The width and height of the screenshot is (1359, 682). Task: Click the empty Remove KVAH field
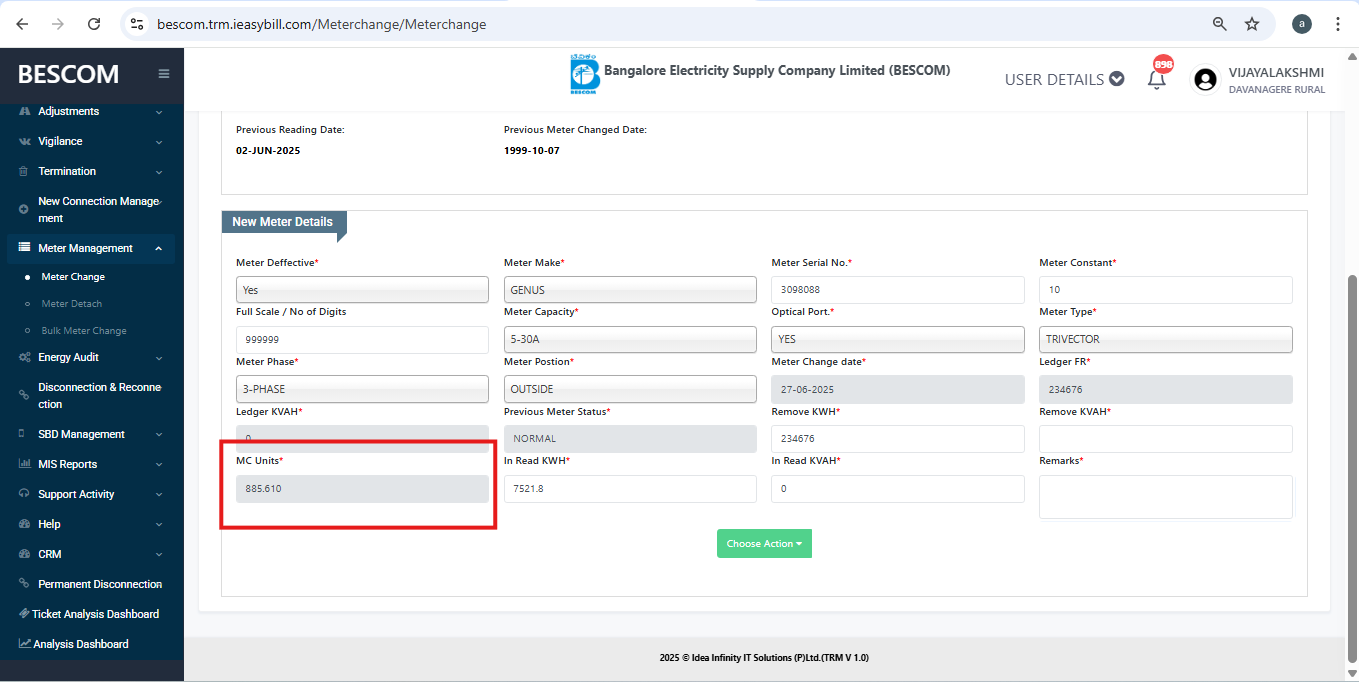point(1166,439)
